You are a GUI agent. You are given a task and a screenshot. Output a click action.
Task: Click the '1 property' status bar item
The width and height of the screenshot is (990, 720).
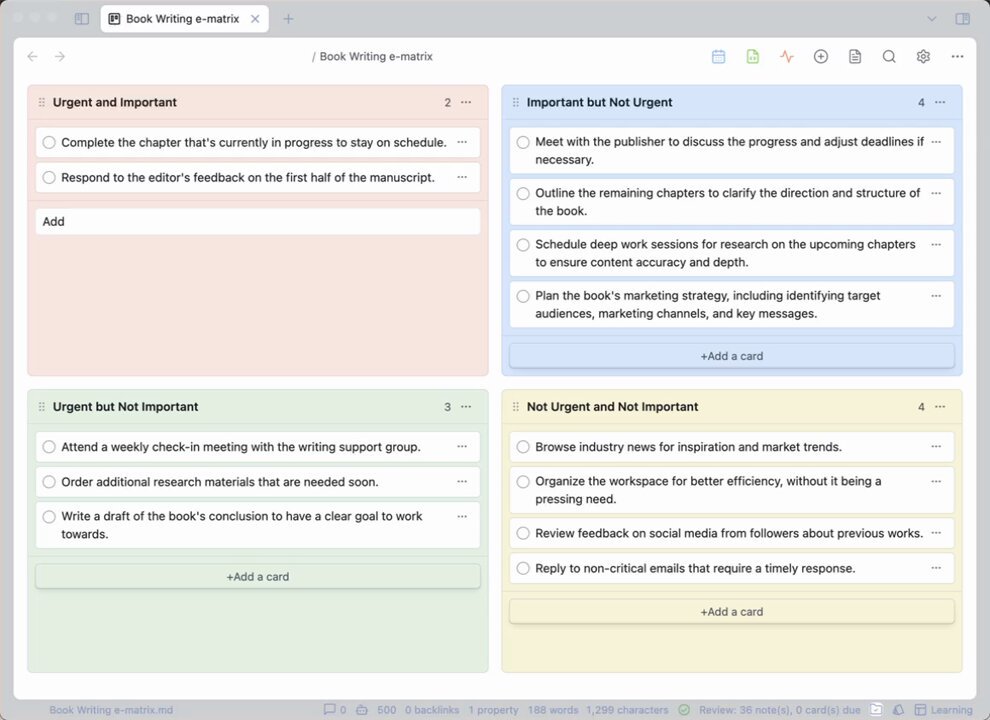point(493,709)
